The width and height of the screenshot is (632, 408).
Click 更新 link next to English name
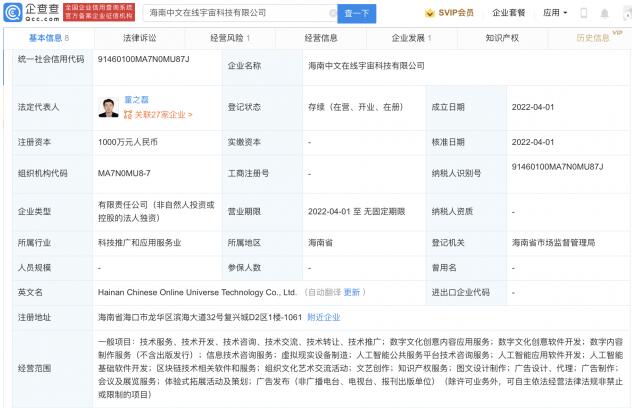(x=351, y=292)
